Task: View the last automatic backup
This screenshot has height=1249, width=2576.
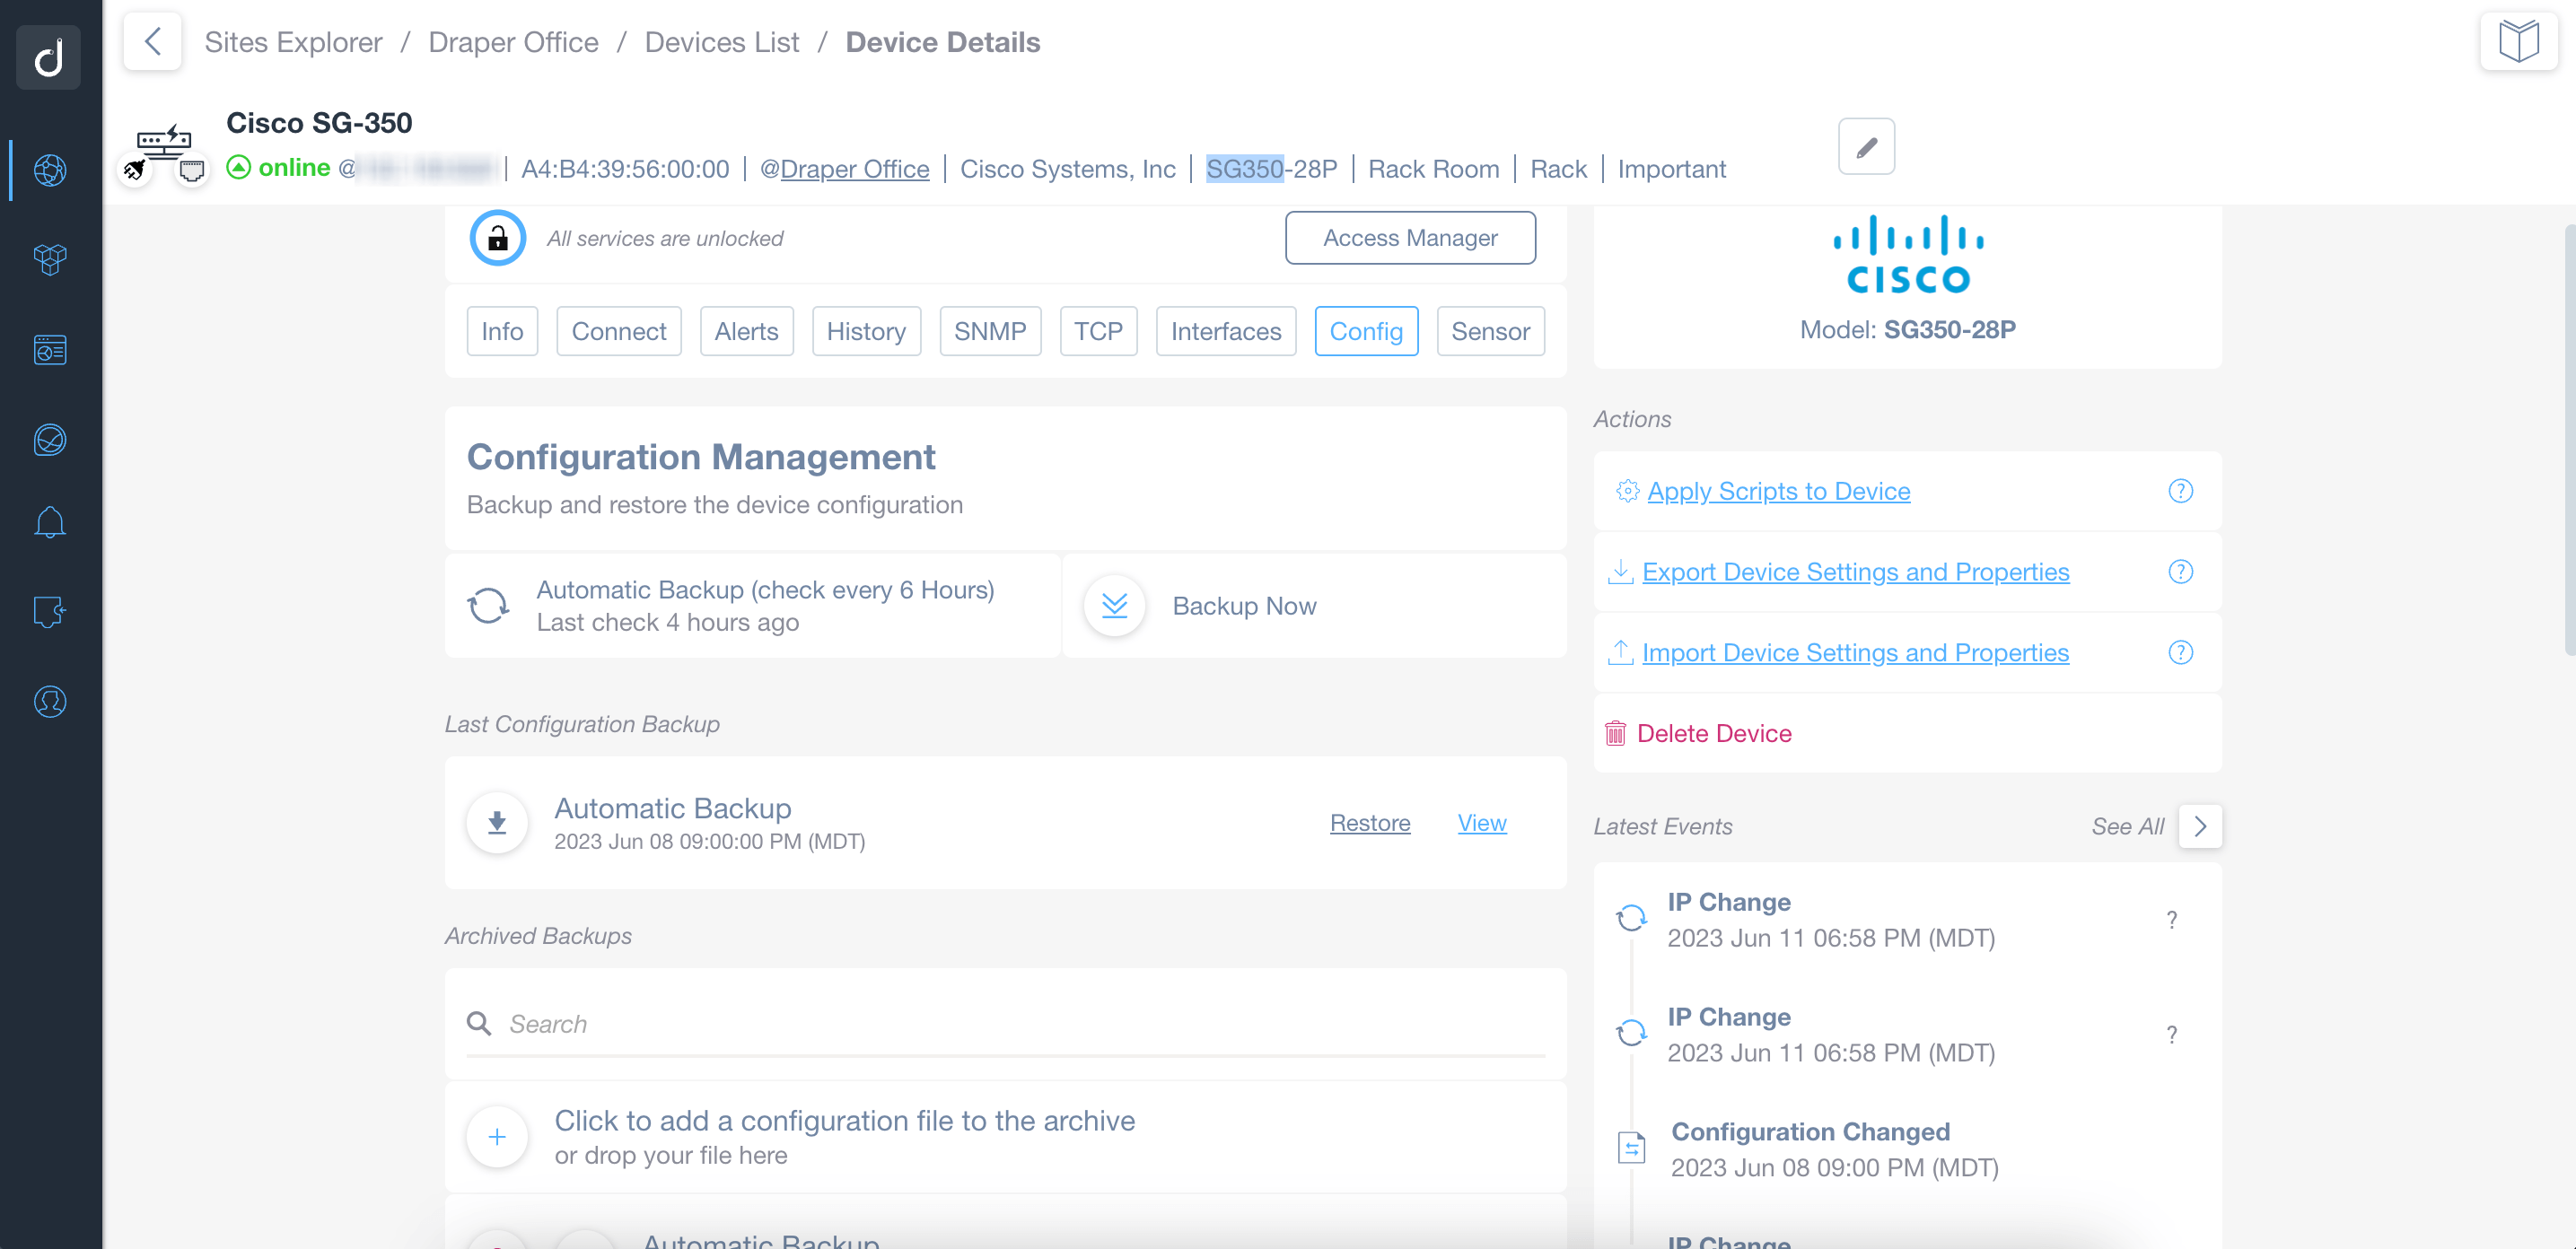Action: (x=1482, y=823)
